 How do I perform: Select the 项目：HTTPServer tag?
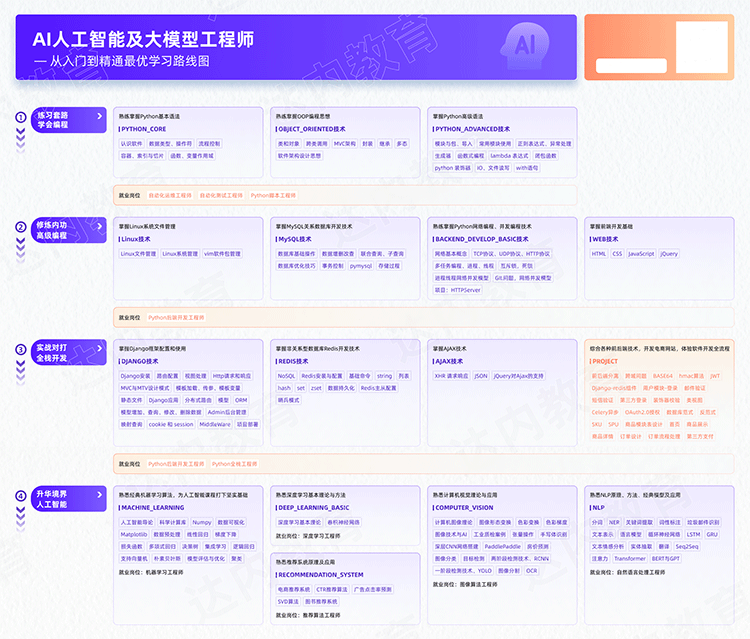point(457,290)
